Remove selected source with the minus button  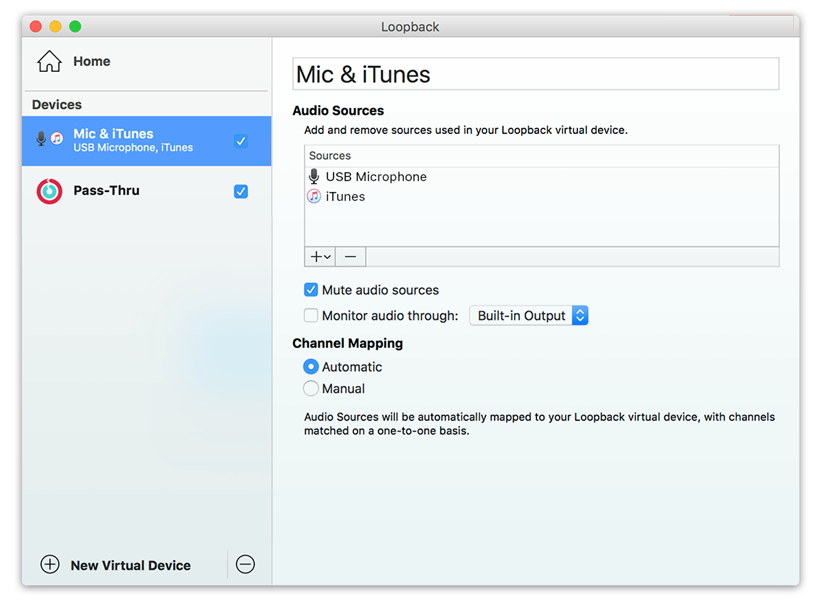click(350, 257)
